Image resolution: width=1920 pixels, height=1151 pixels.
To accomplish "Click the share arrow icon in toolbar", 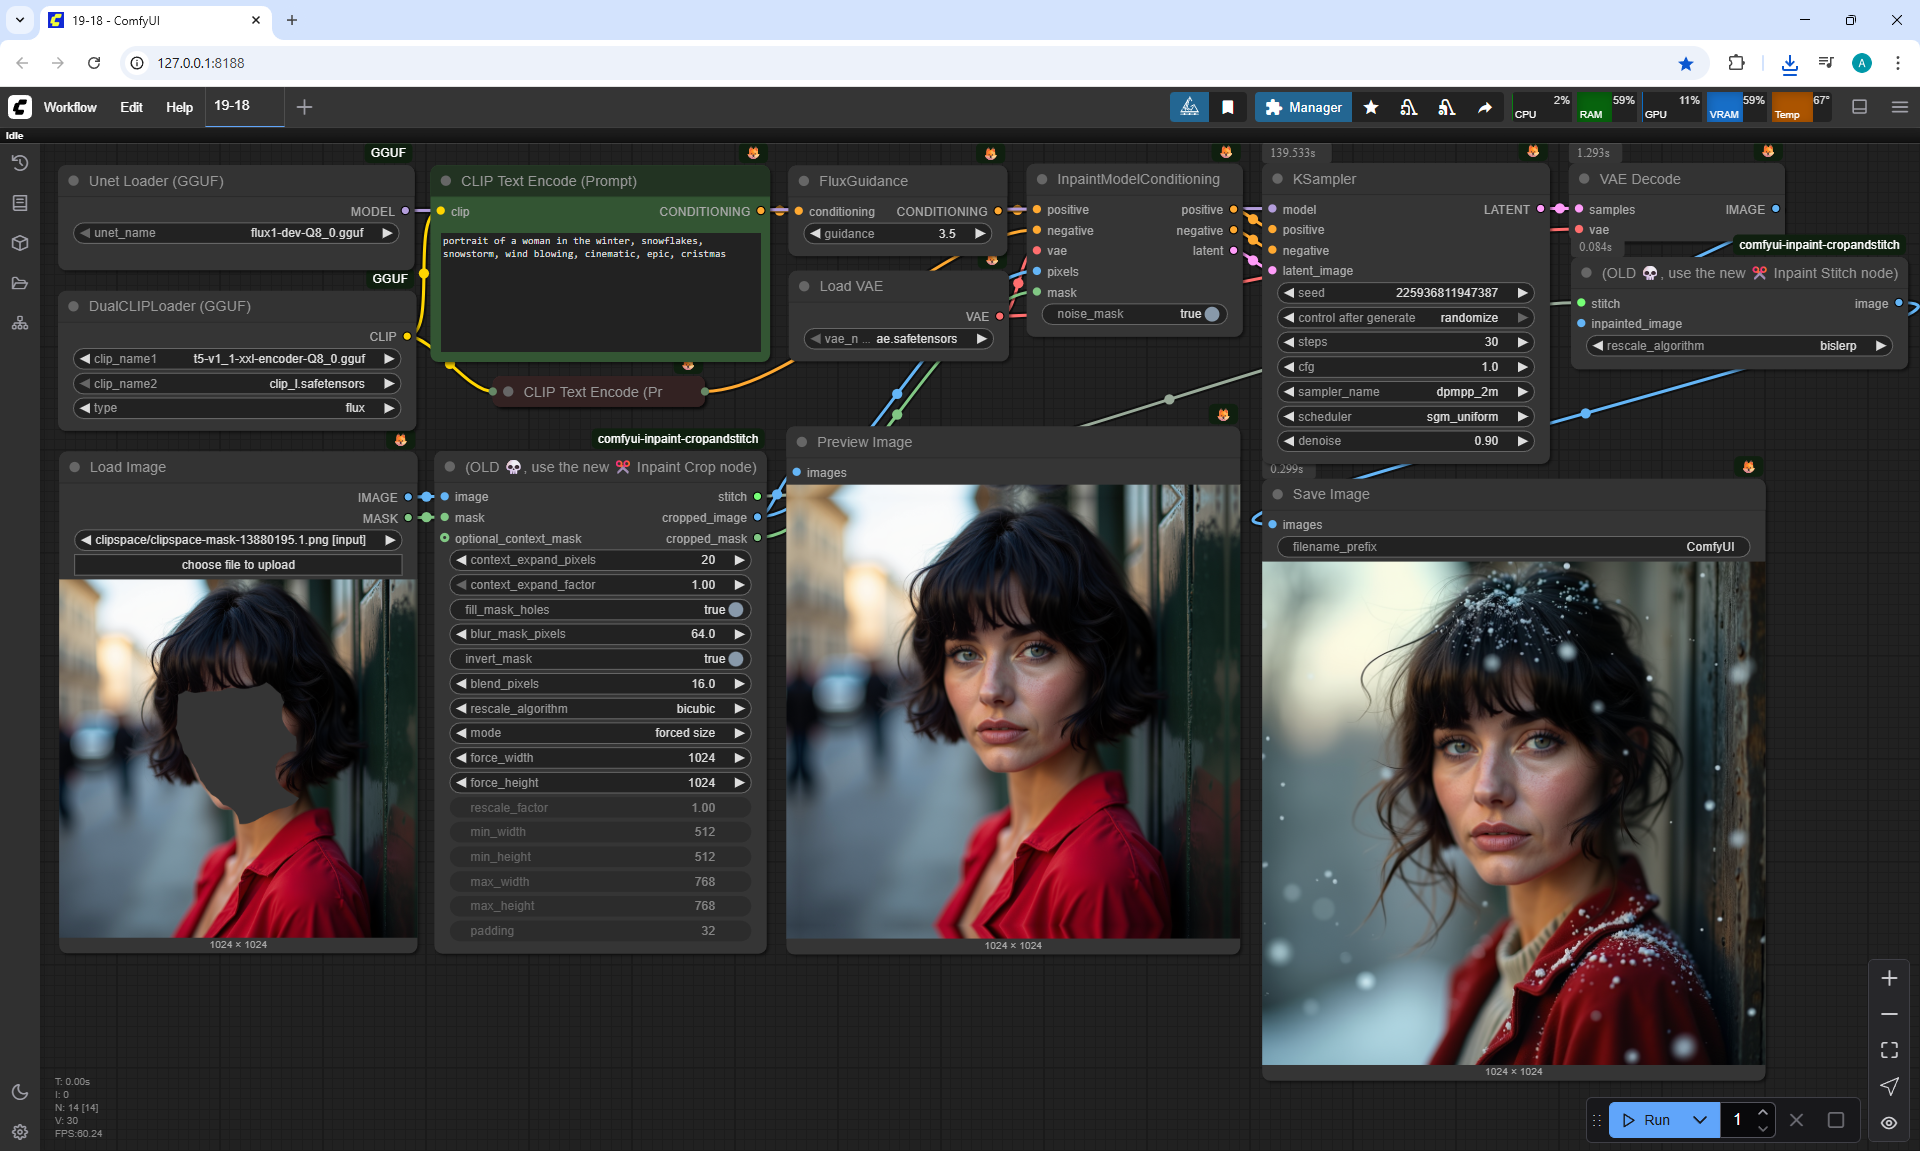I will (1485, 107).
